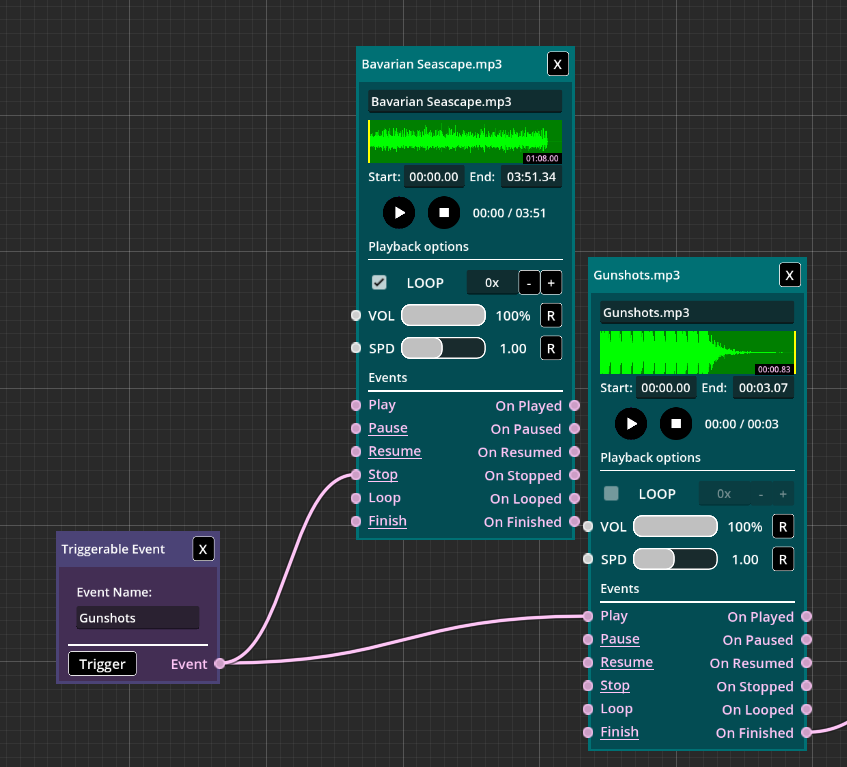The width and height of the screenshot is (847, 767).
Task: Increase loop count on Bavarian Seascape
Action: (551, 283)
